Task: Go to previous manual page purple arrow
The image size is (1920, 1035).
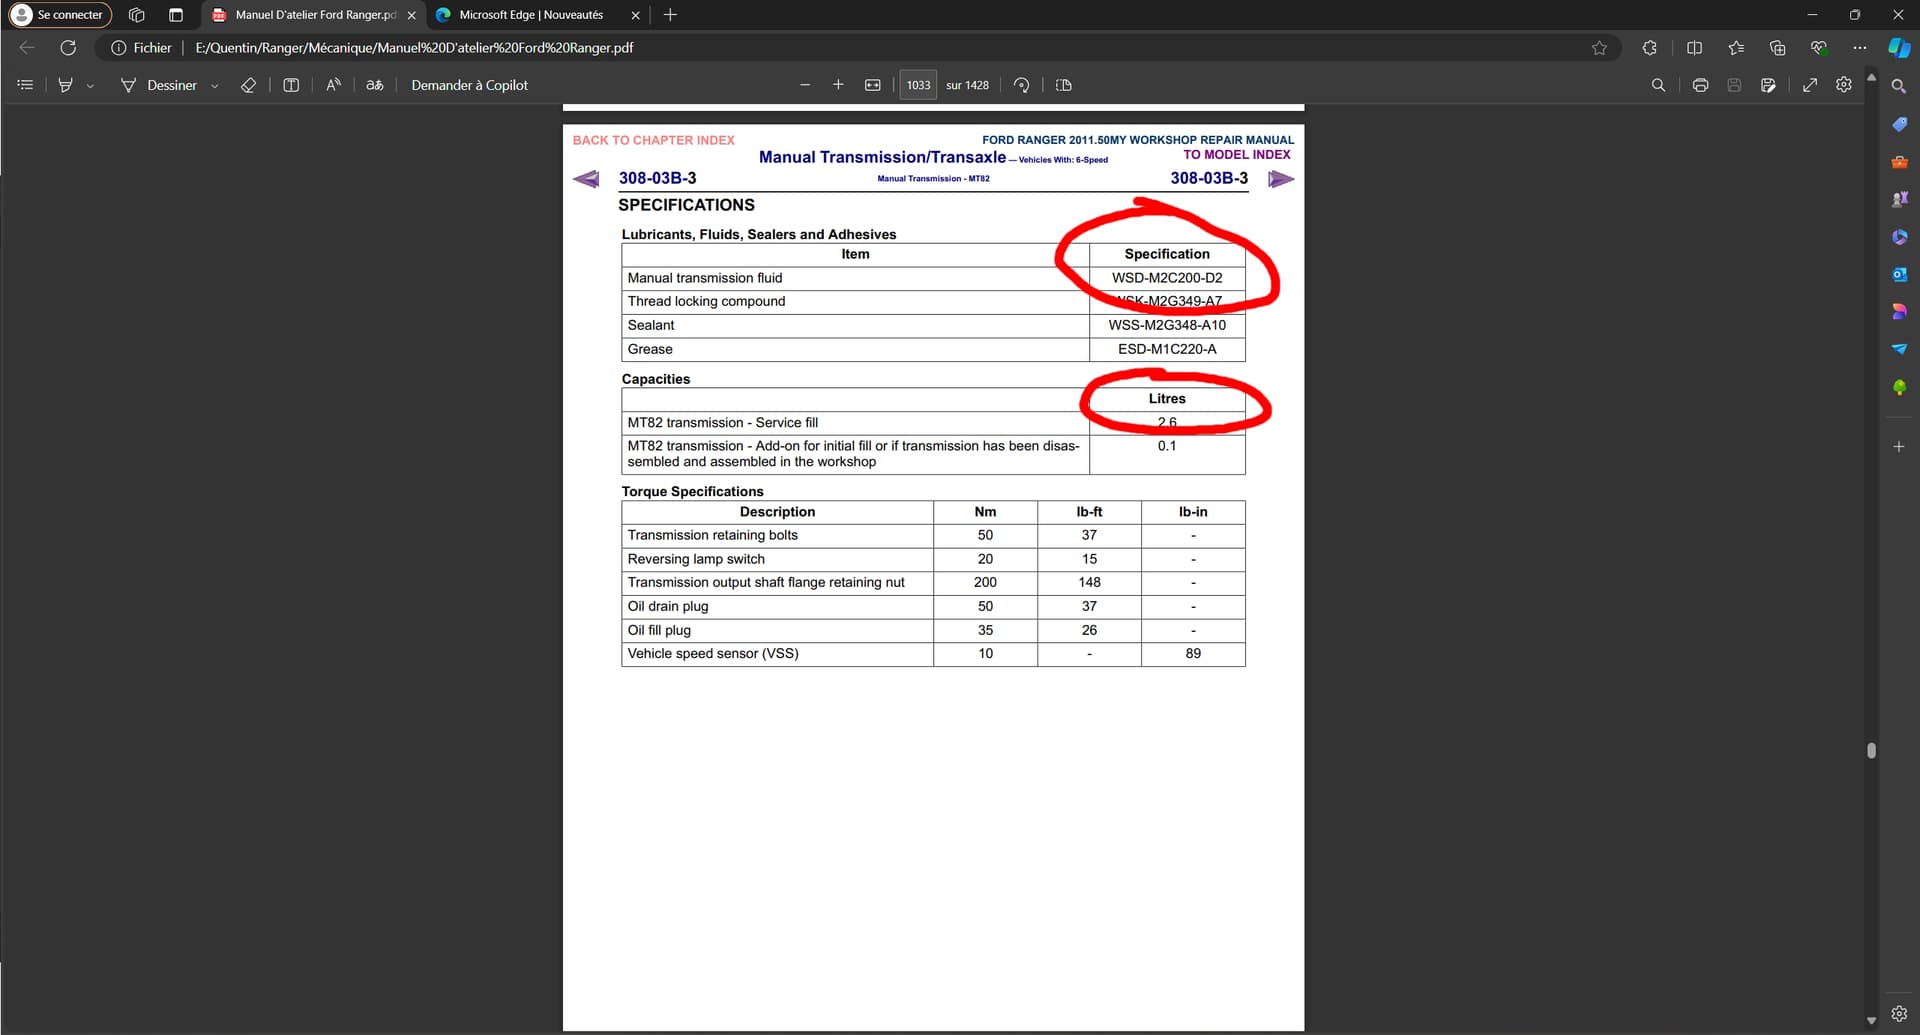Action: 586,179
